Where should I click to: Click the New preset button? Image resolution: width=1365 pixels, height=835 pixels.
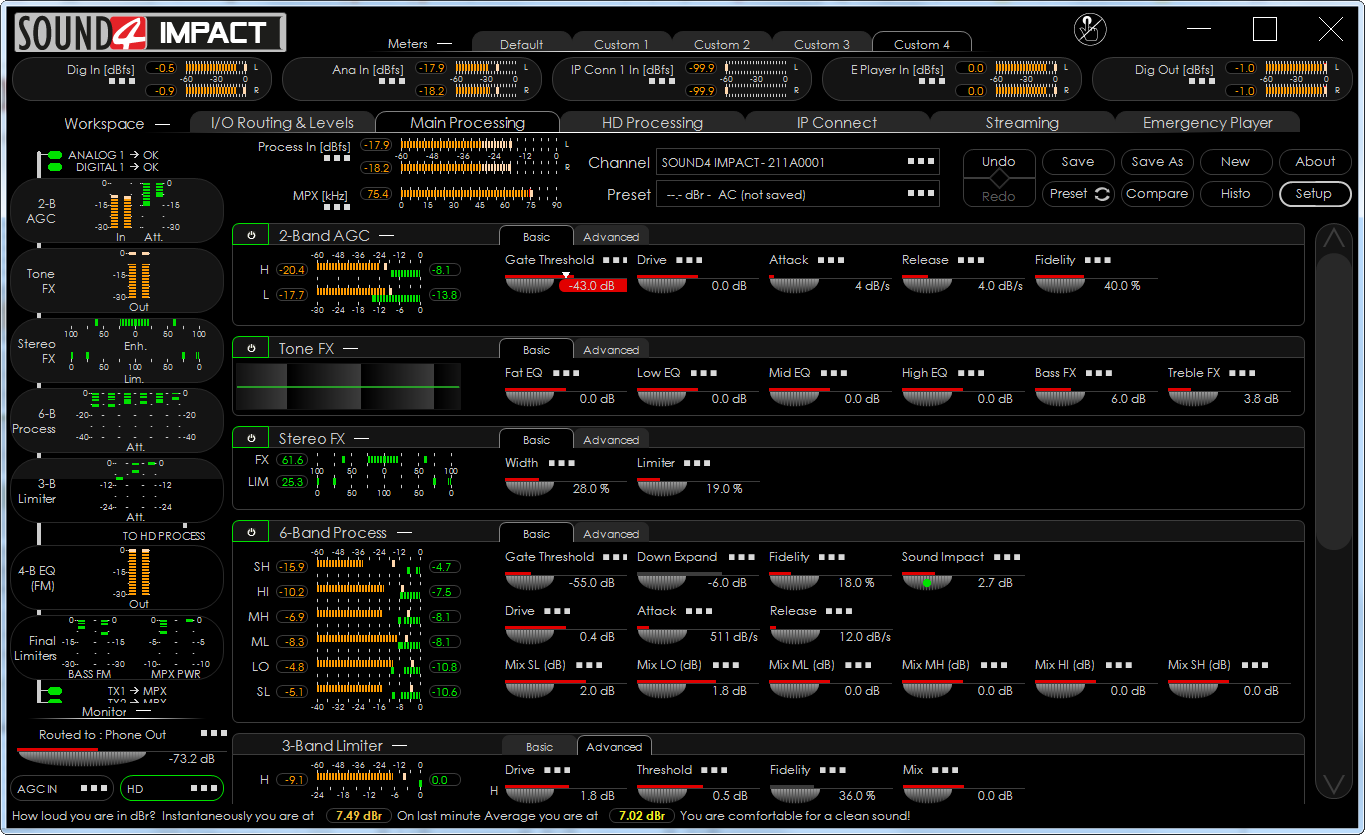pyautogui.click(x=1235, y=162)
